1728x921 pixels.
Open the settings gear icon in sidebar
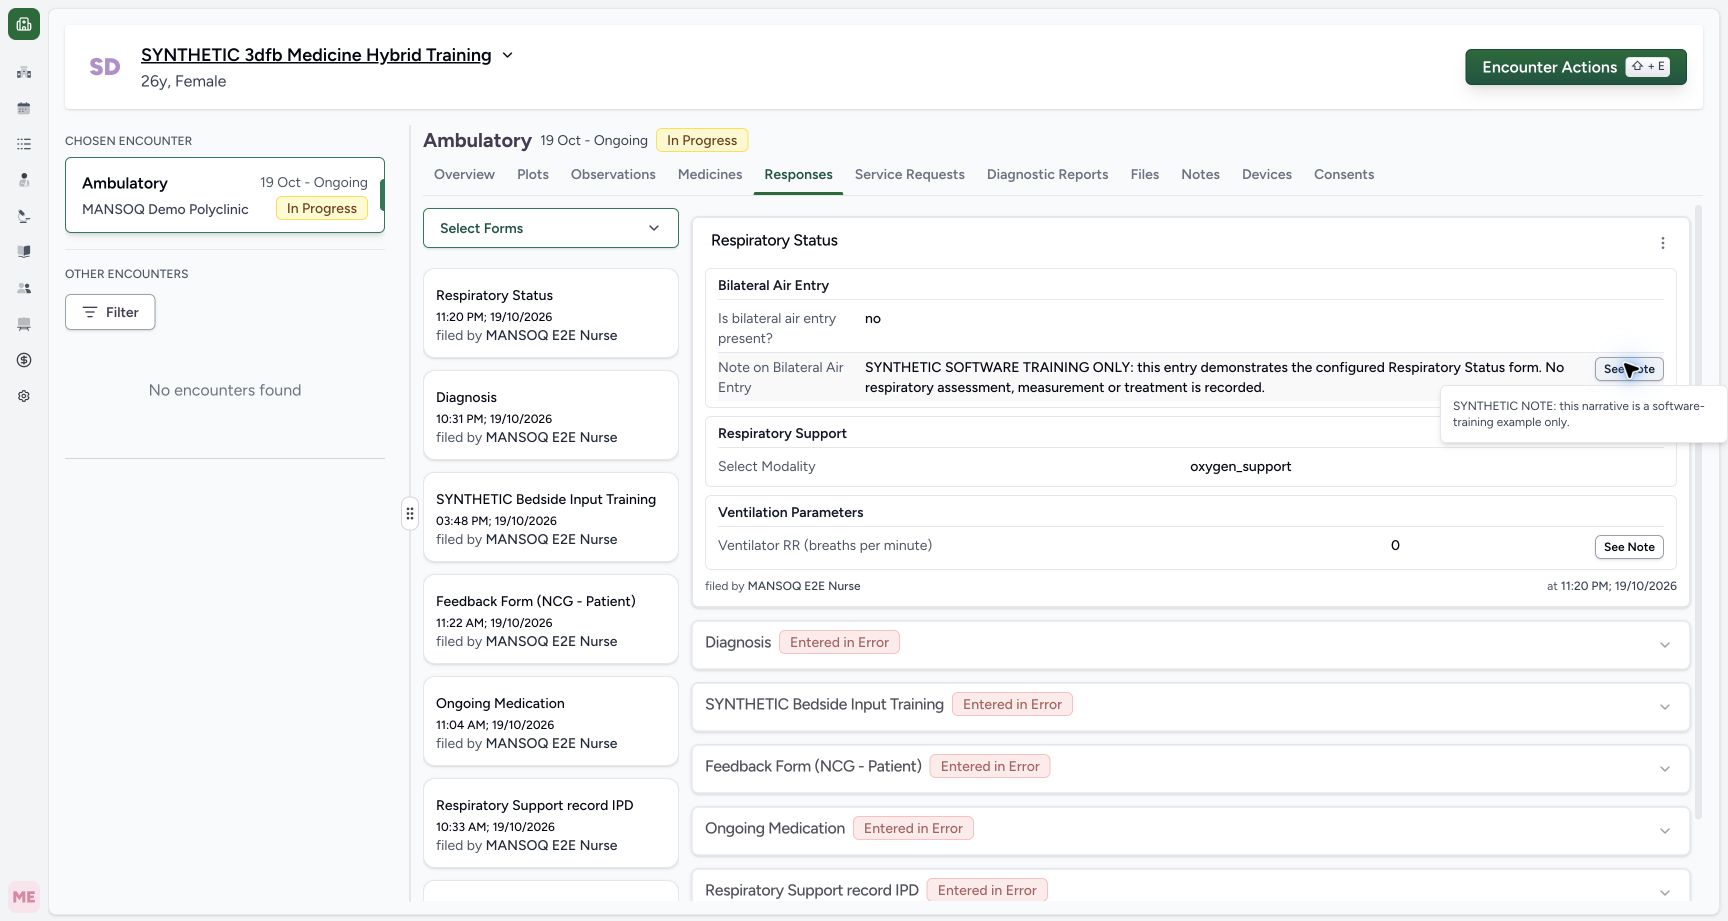pos(24,396)
